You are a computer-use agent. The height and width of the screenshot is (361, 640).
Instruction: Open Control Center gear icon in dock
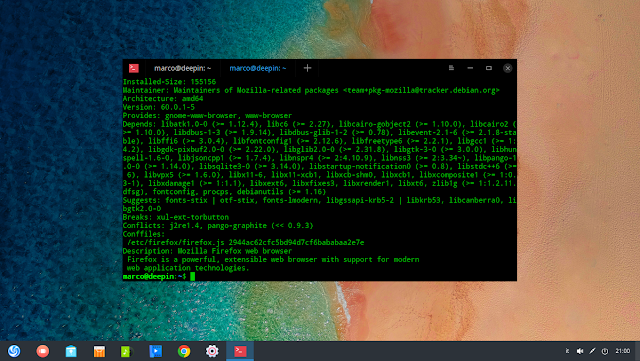[x=212, y=351]
